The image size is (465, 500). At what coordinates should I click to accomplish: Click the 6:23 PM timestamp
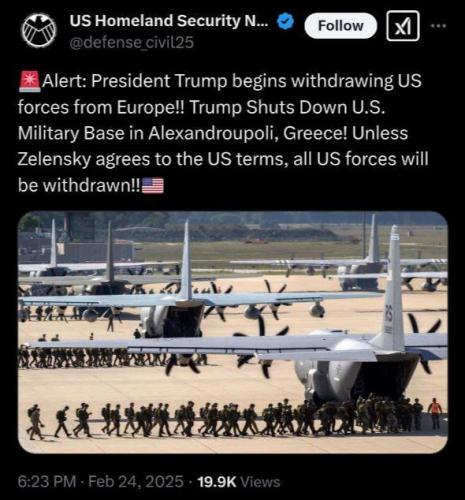[47, 482]
